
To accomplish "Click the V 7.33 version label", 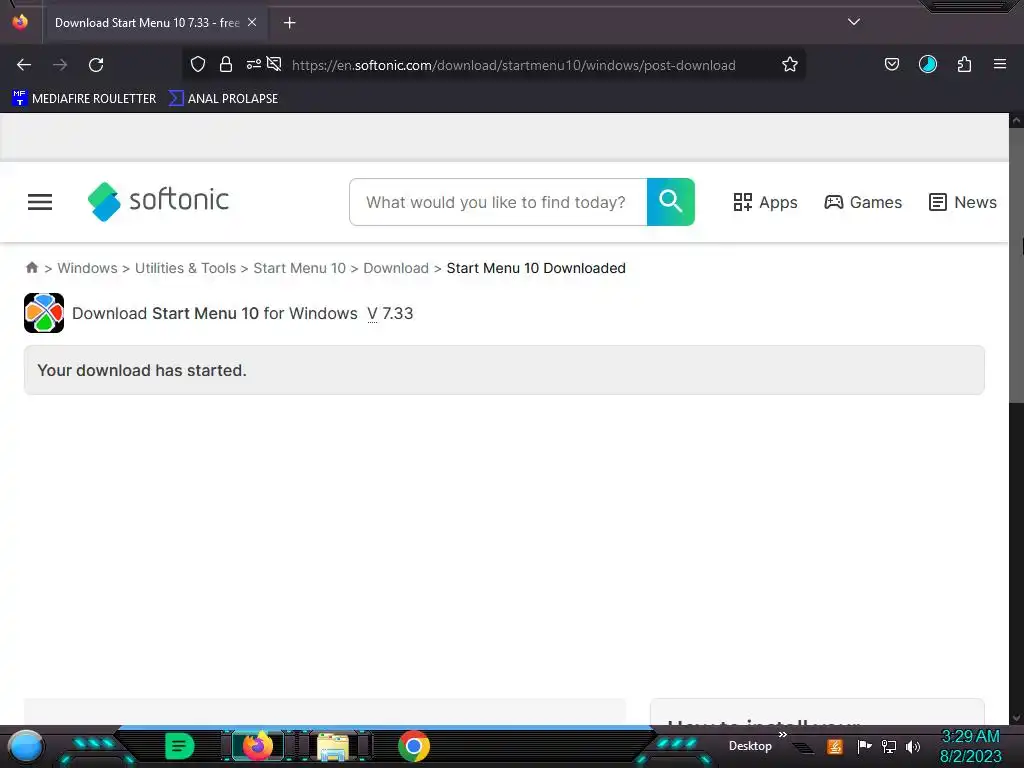I will [390, 313].
